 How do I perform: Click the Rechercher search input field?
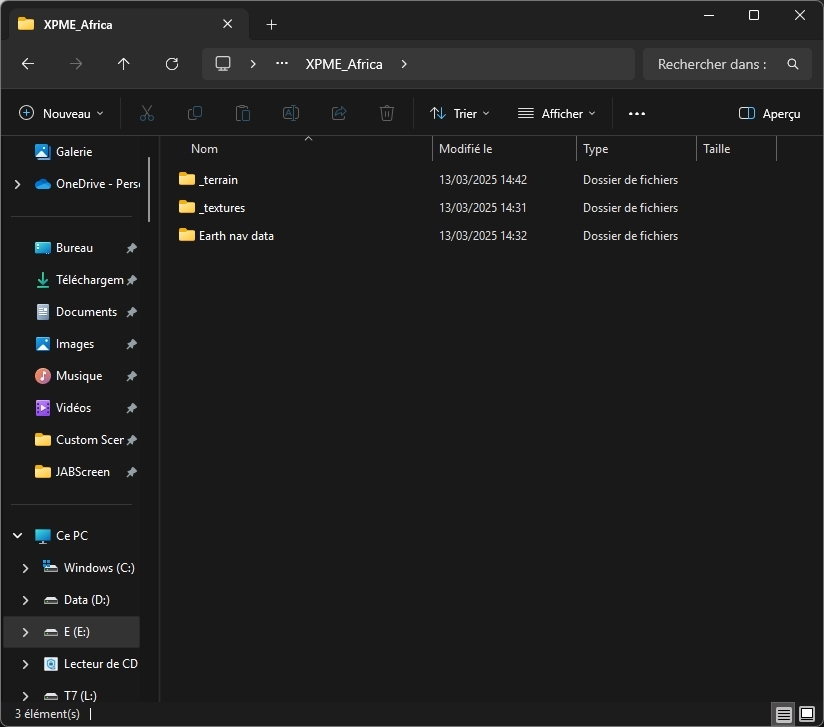(x=712, y=64)
